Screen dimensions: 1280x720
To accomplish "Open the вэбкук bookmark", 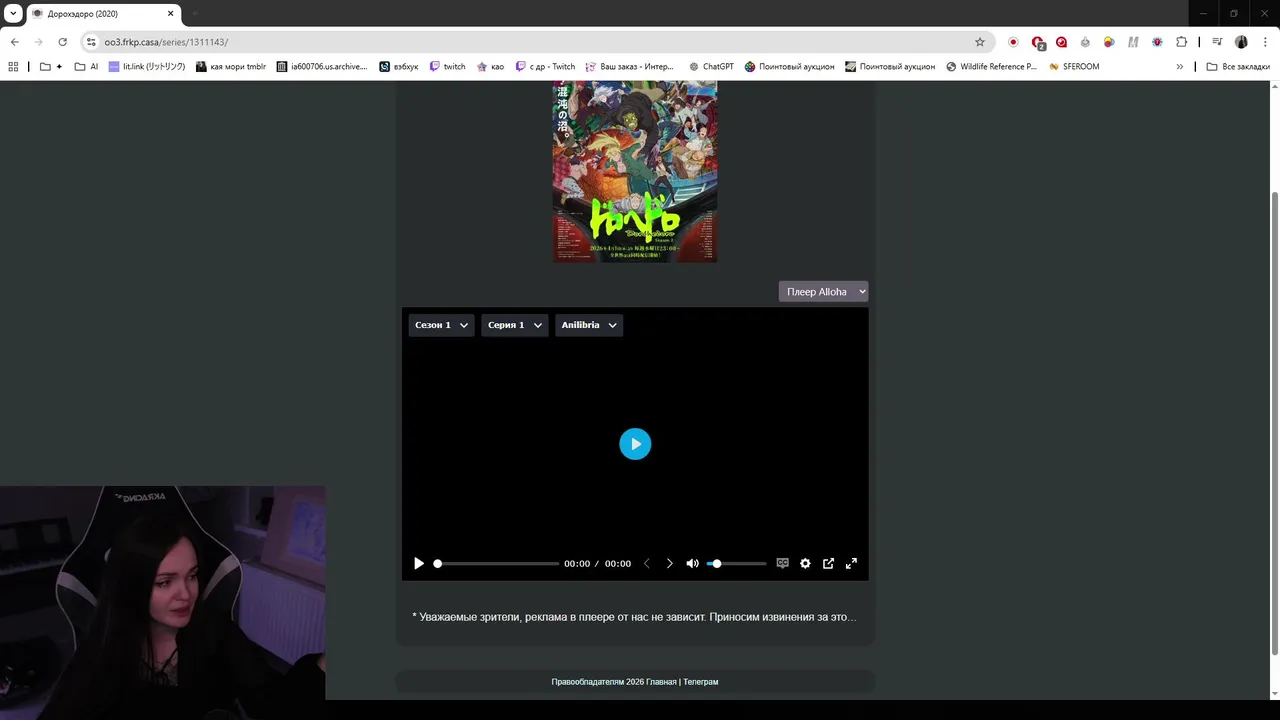I will click(x=399, y=67).
